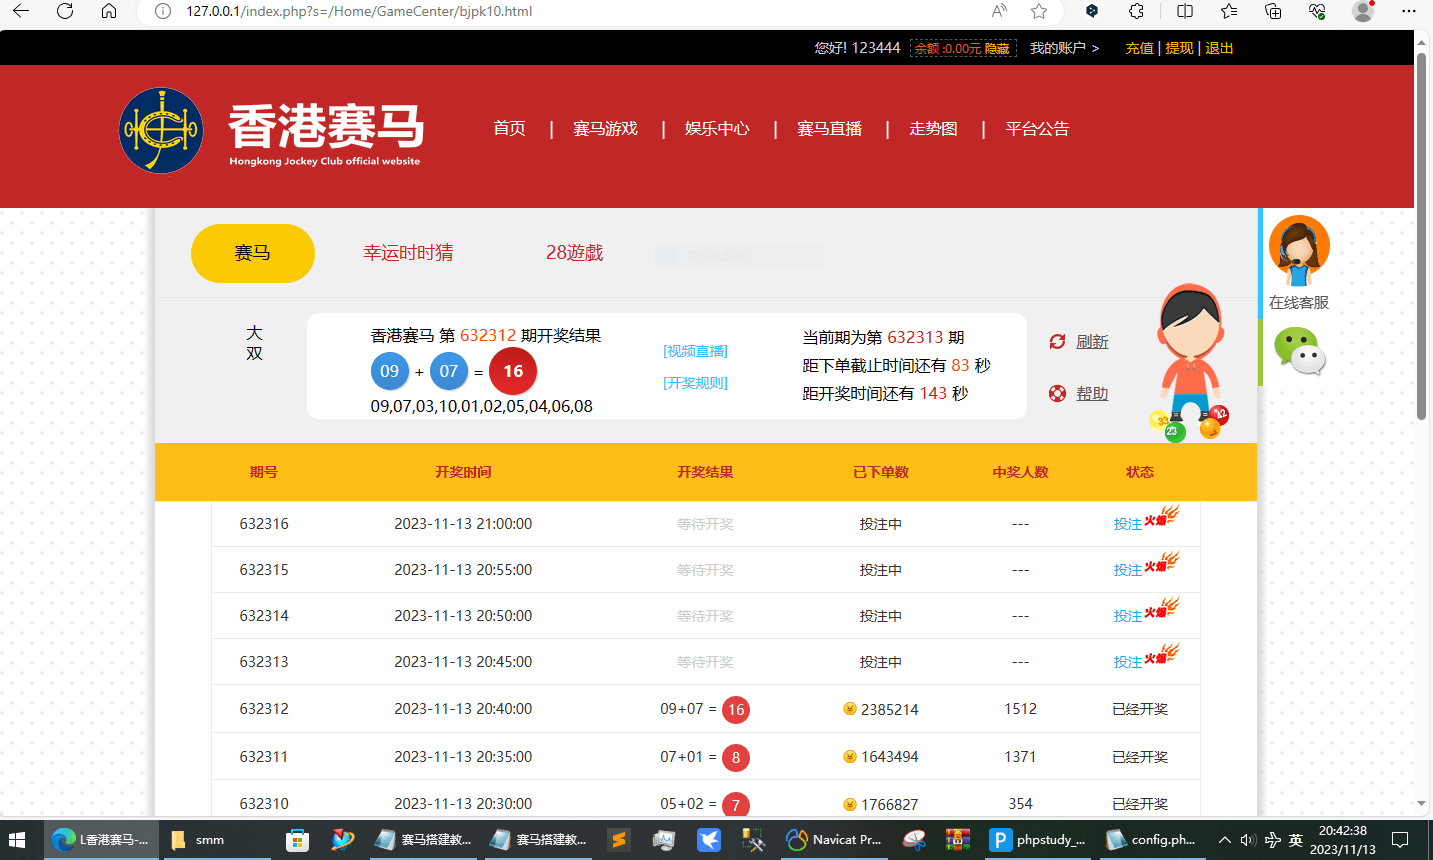Click 退出 logout link
Viewport: 1433px width, 860px height.
click(x=1219, y=48)
